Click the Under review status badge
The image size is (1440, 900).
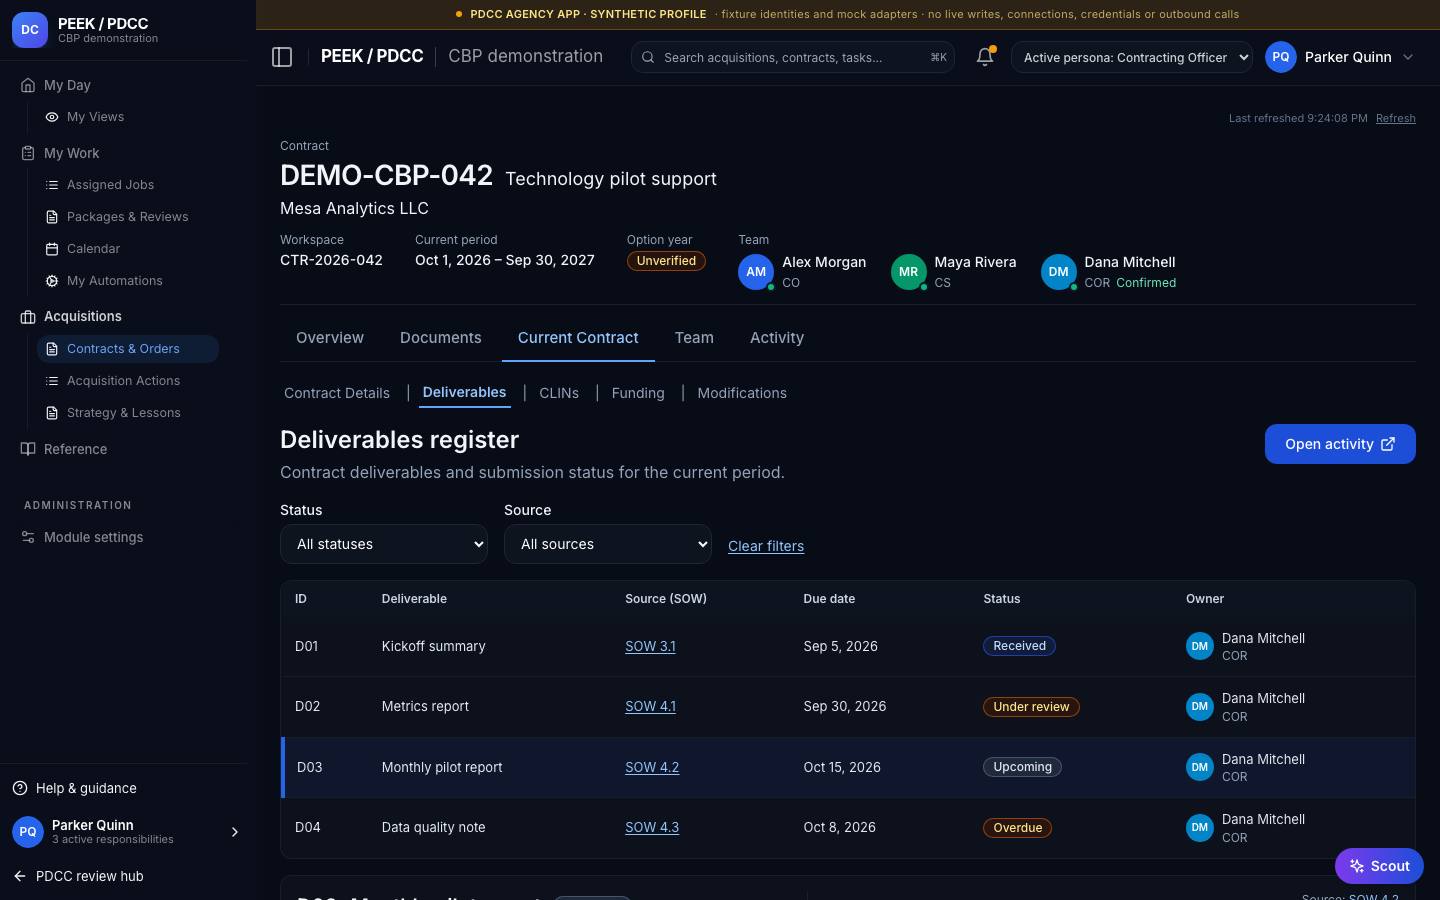coord(1031,707)
